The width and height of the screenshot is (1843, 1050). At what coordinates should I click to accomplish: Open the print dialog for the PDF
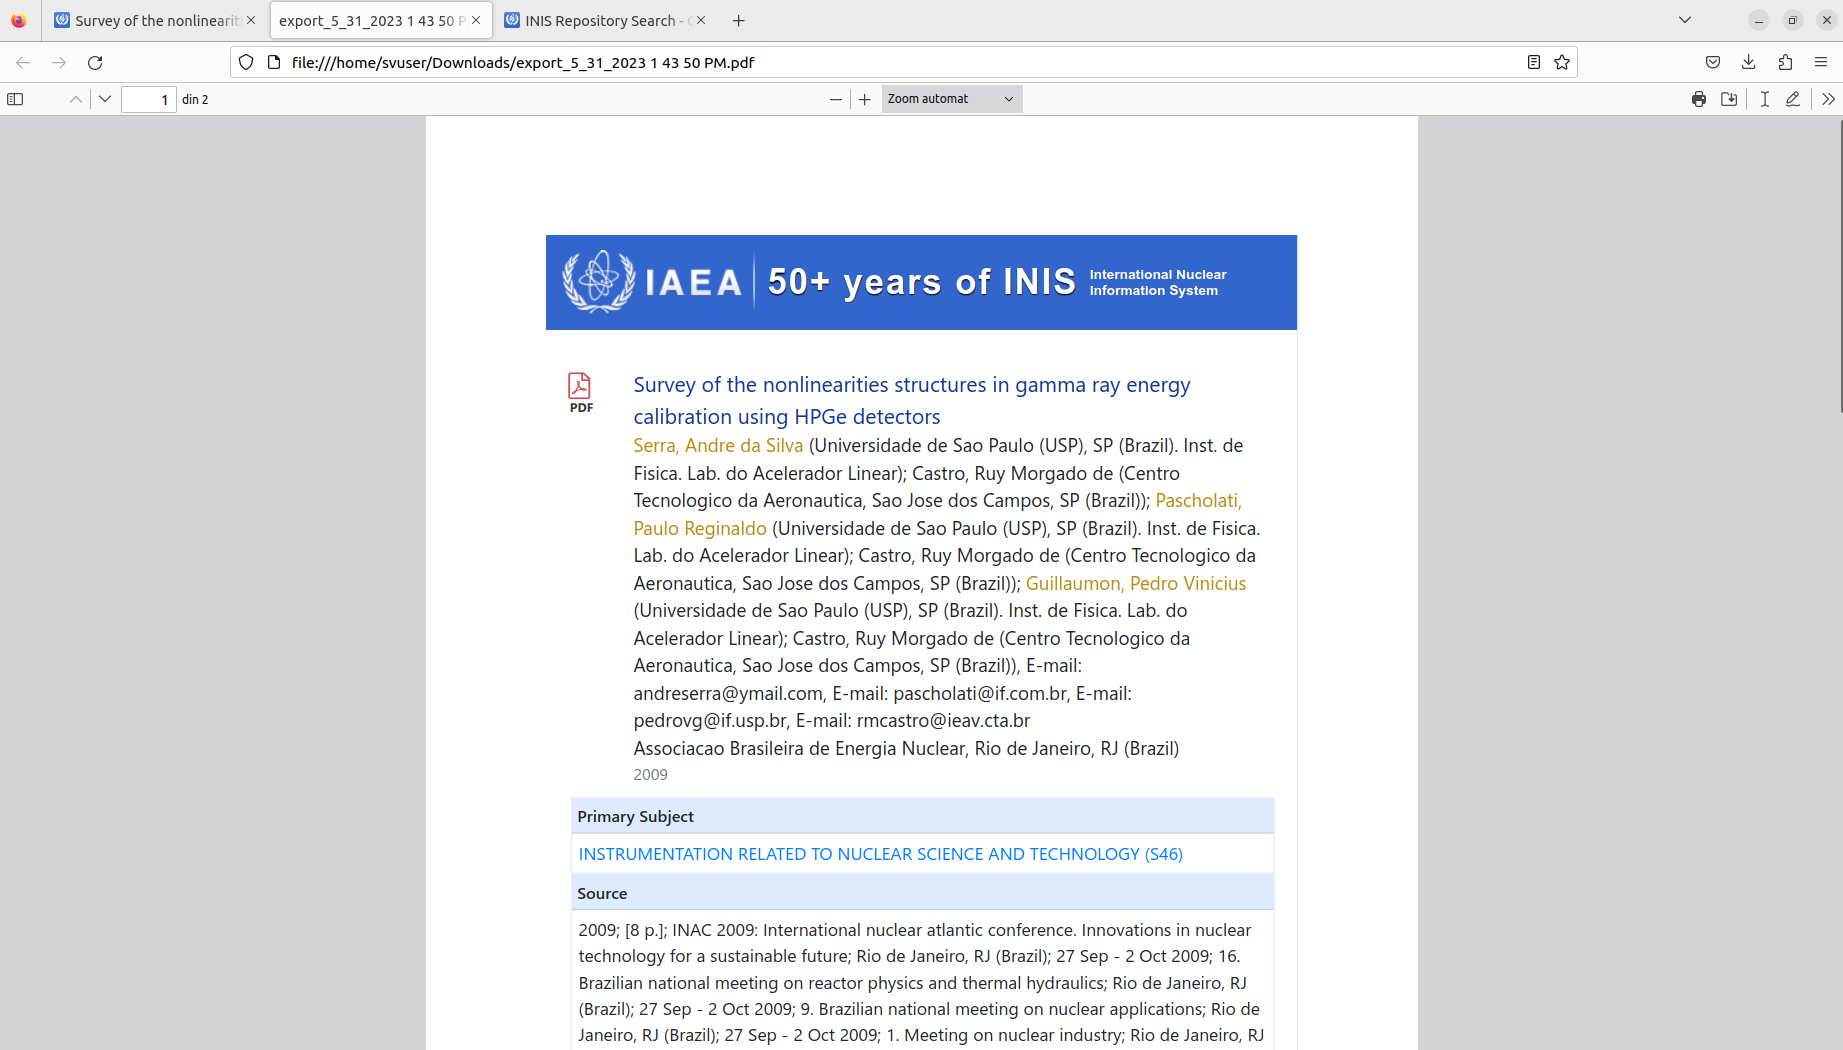pyautogui.click(x=1698, y=99)
